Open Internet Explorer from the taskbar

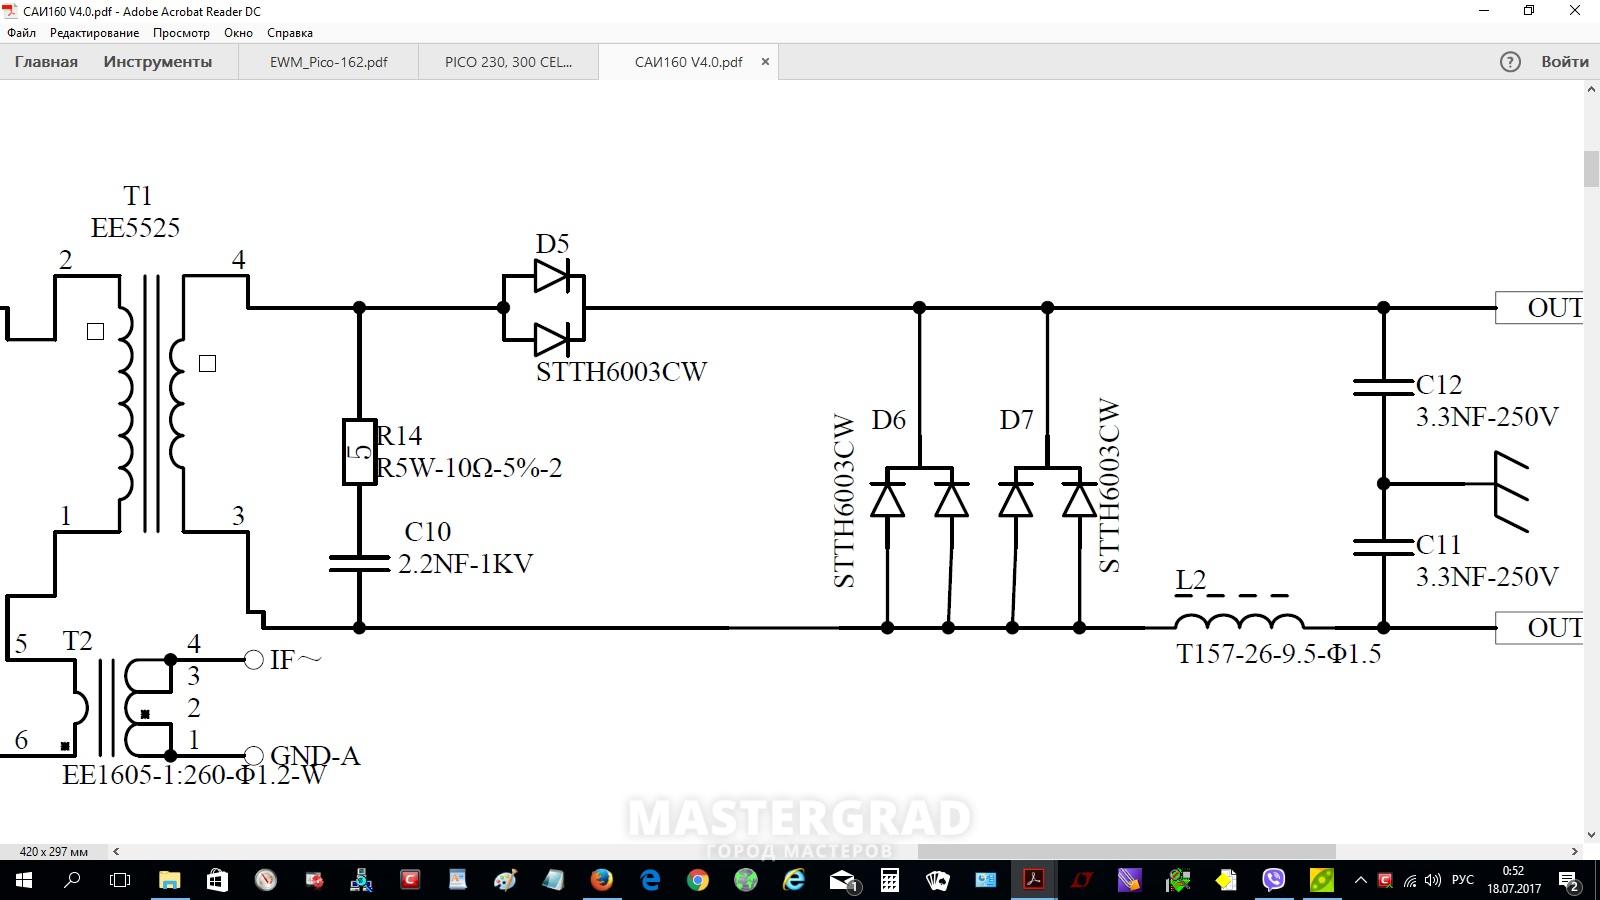click(794, 880)
